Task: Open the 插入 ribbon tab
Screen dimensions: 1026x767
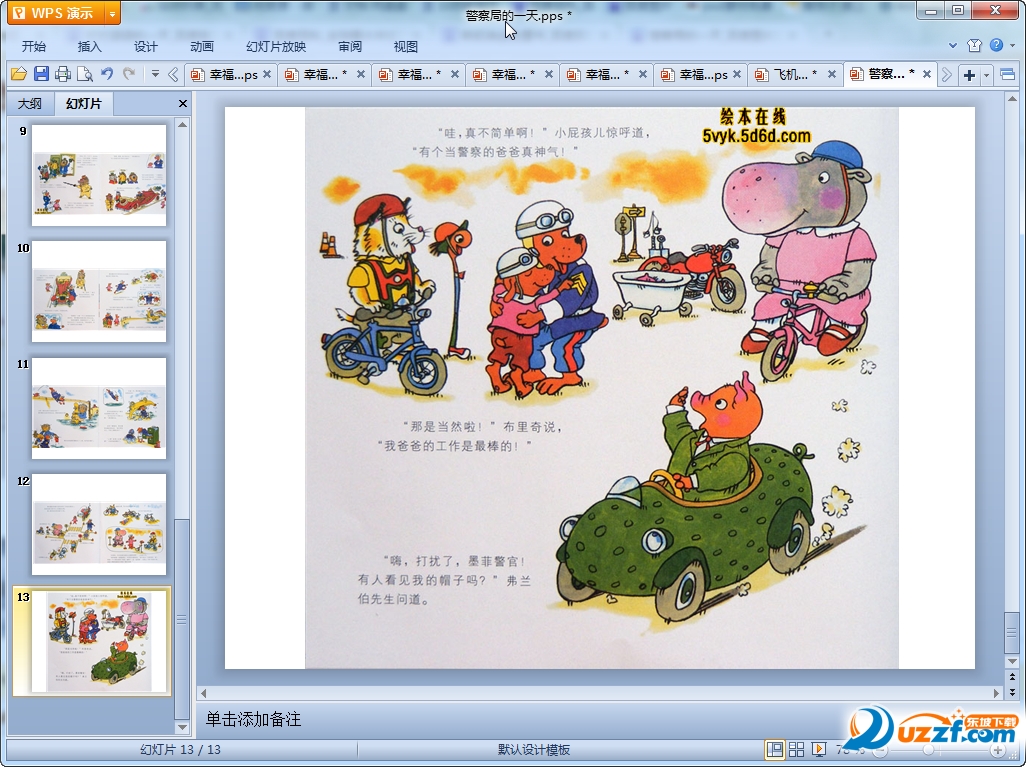Action: click(90, 46)
